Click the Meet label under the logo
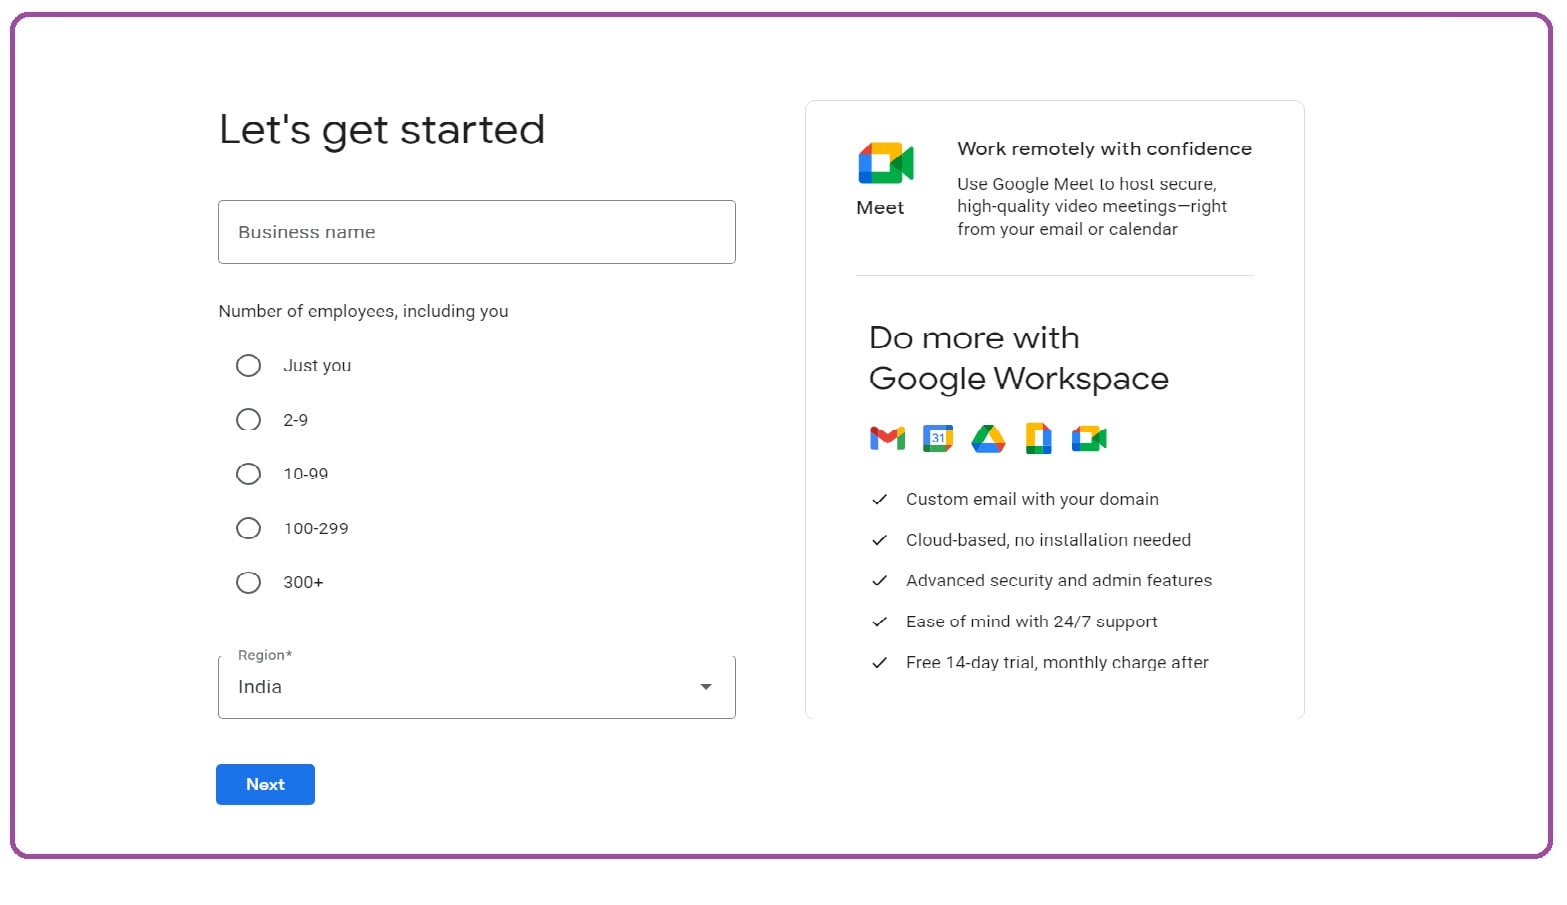 [x=880, y=207]
